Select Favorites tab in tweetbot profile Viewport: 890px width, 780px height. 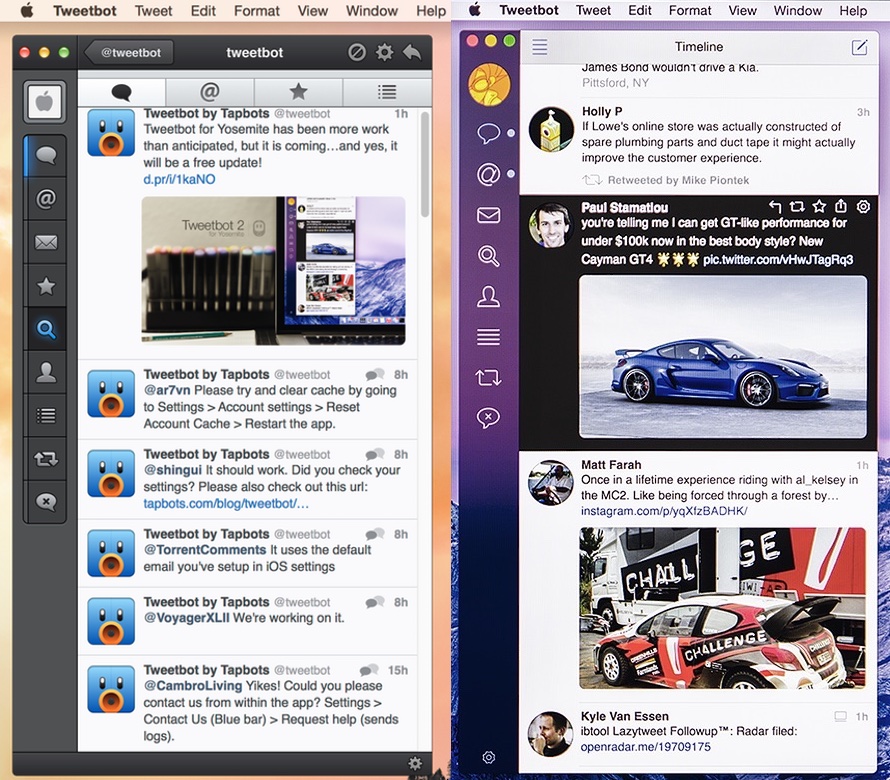pos(298,91)
